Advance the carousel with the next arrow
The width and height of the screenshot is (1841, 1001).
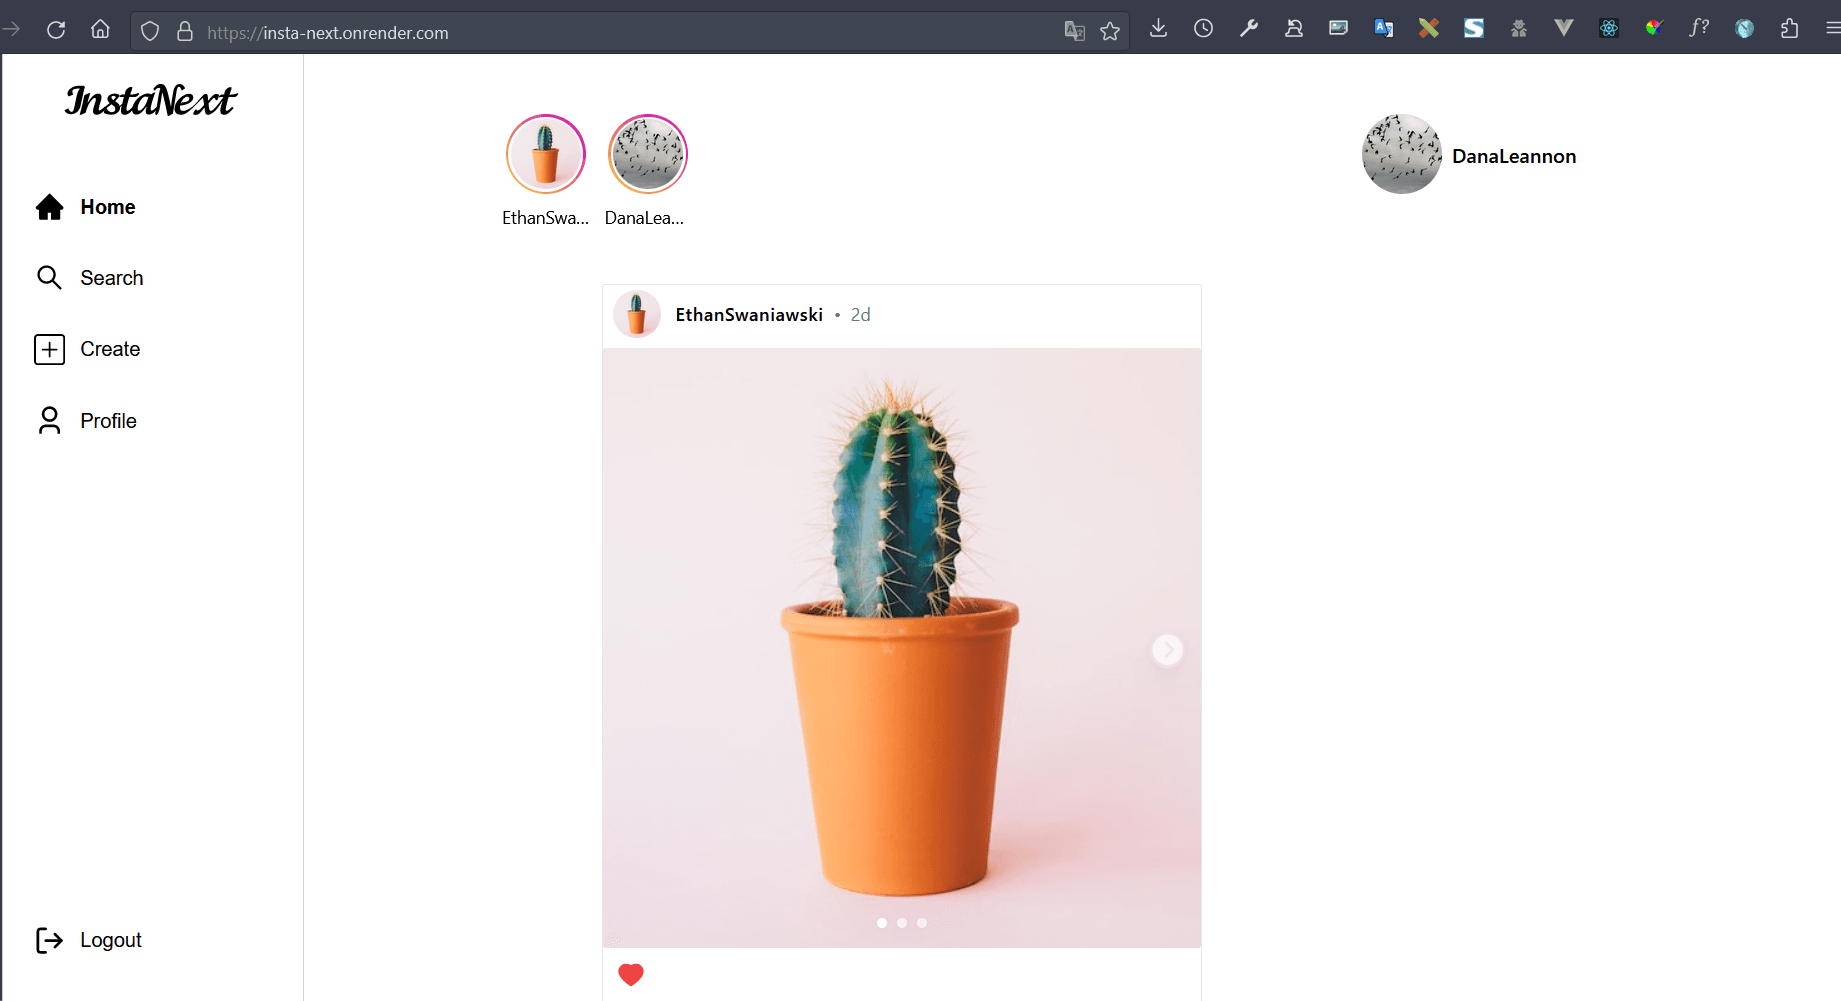pos(1166,649)
